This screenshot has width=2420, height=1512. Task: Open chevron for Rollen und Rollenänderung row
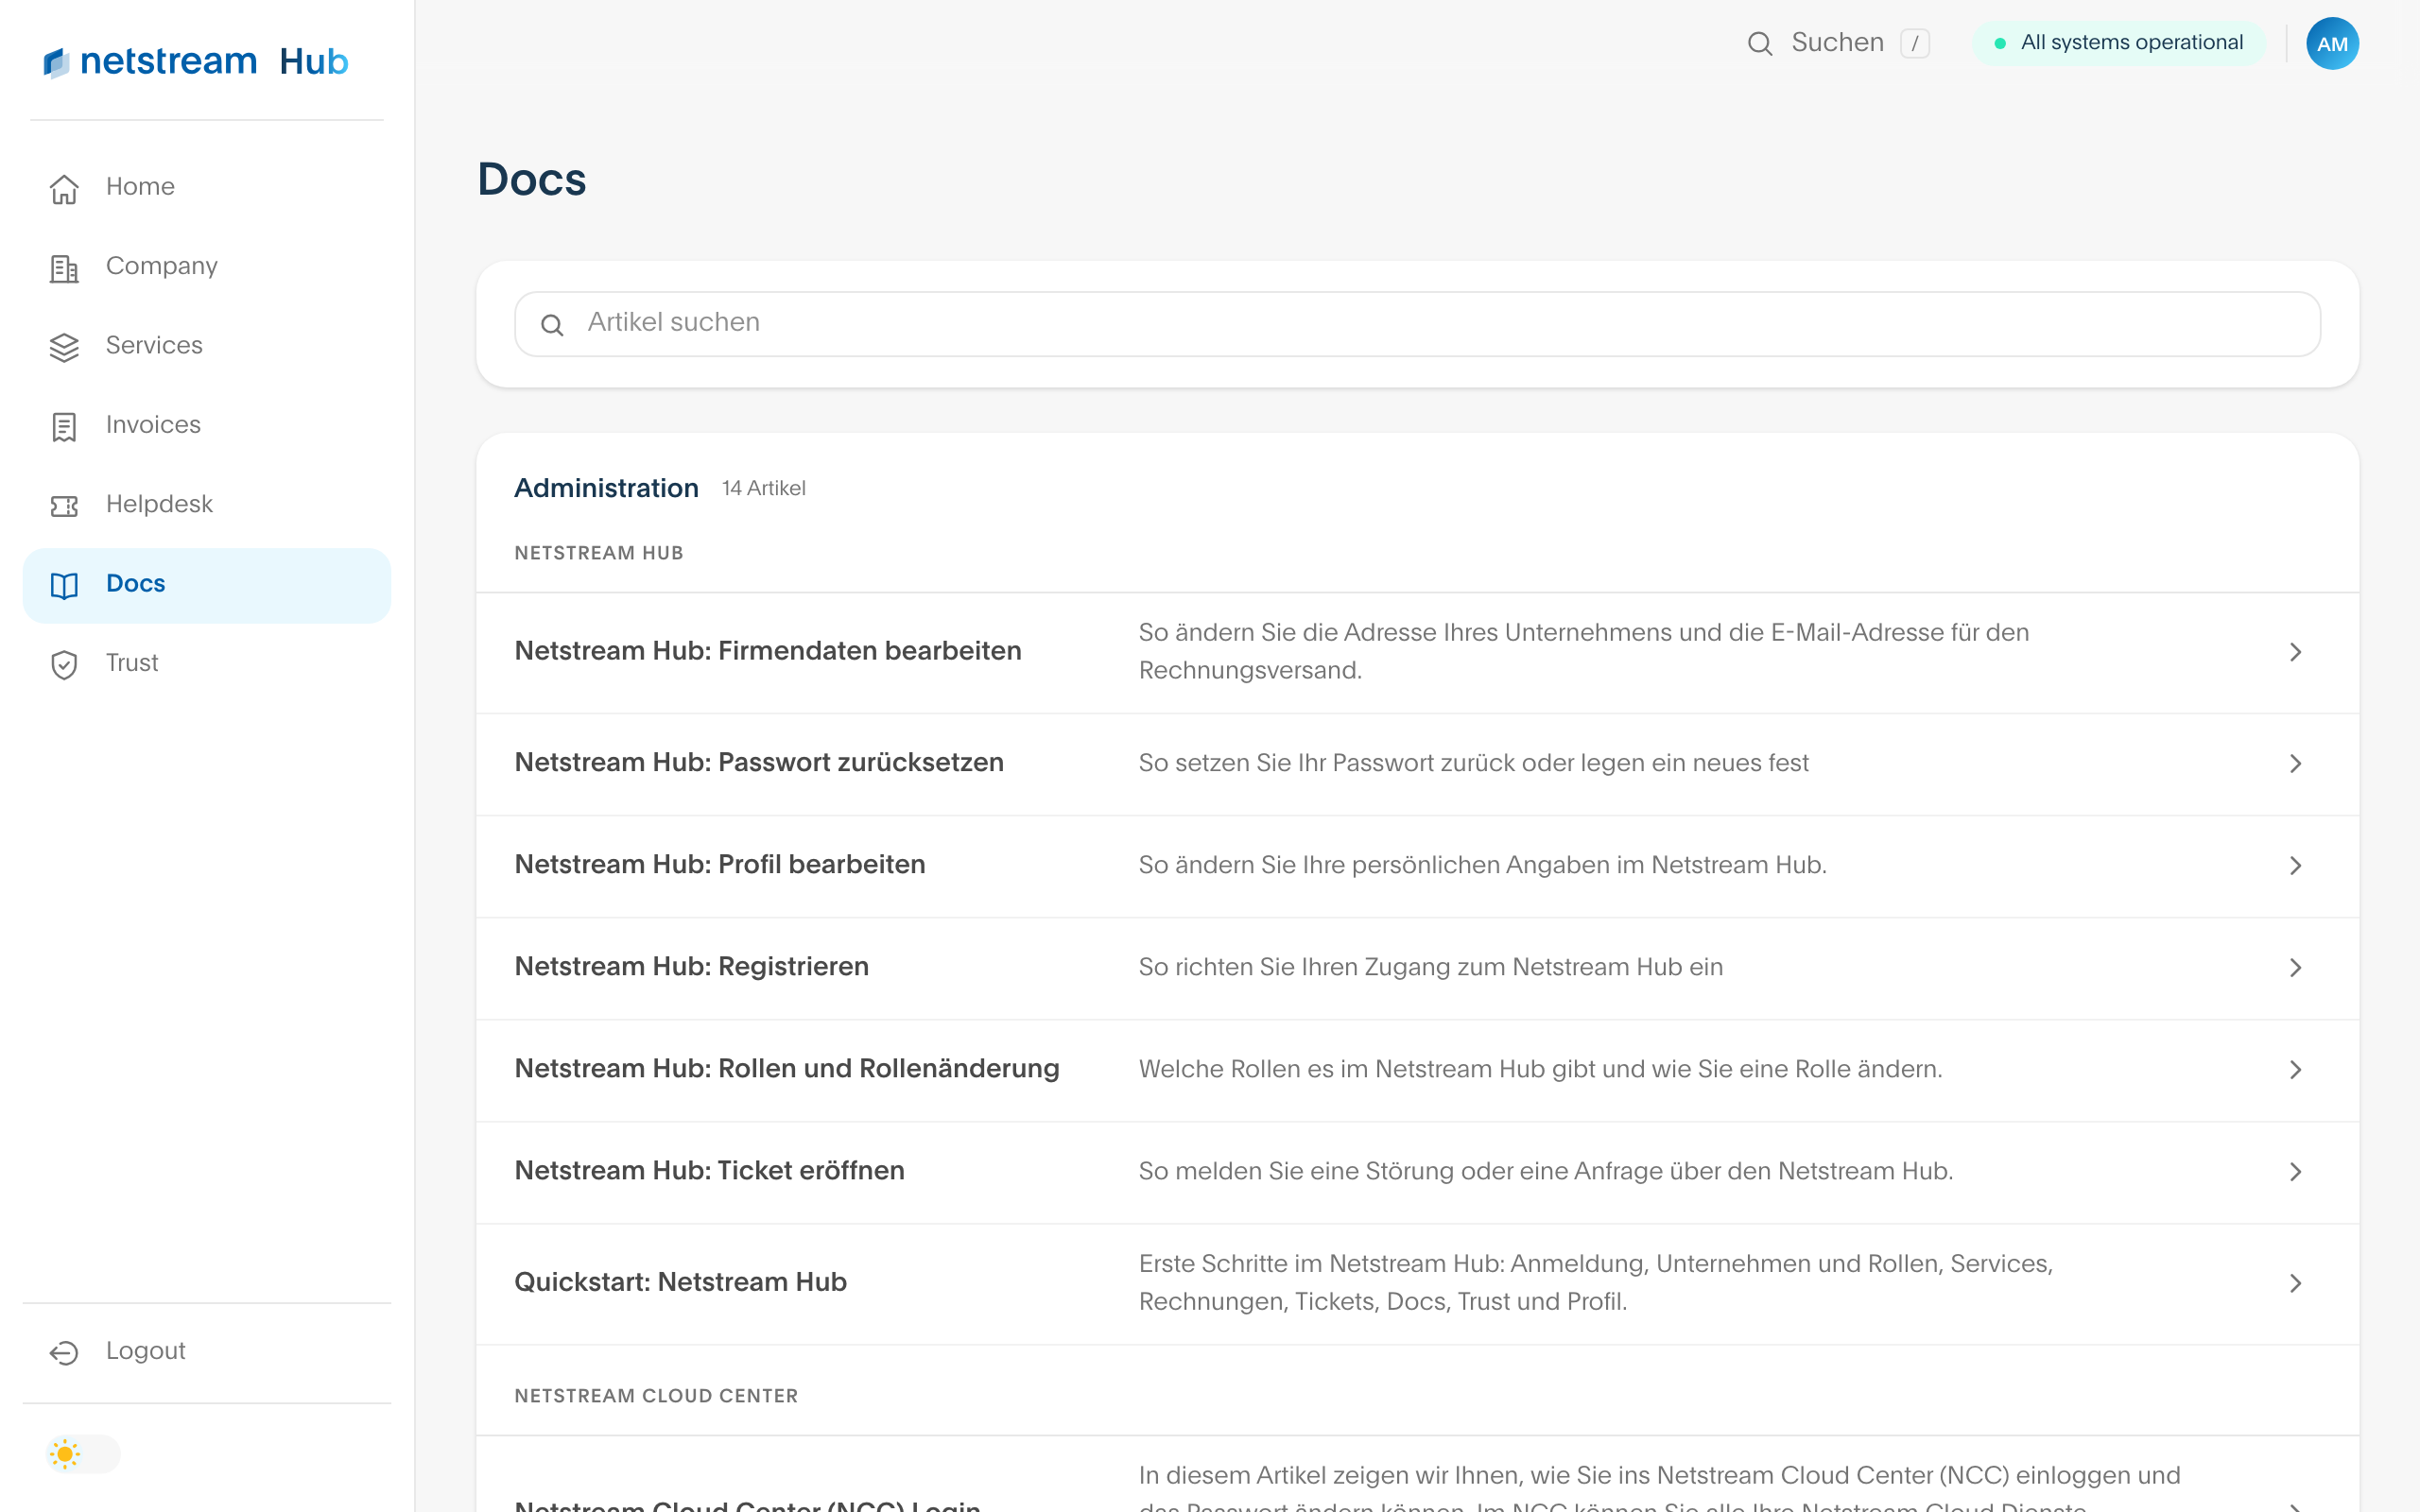[2295, 1070]
